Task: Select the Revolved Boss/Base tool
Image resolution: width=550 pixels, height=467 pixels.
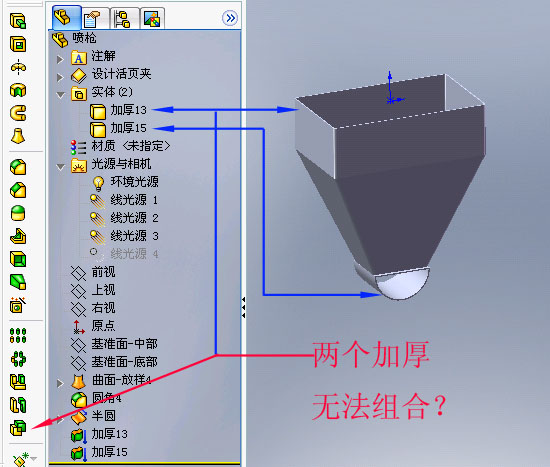Action: [x=18, y=67]
